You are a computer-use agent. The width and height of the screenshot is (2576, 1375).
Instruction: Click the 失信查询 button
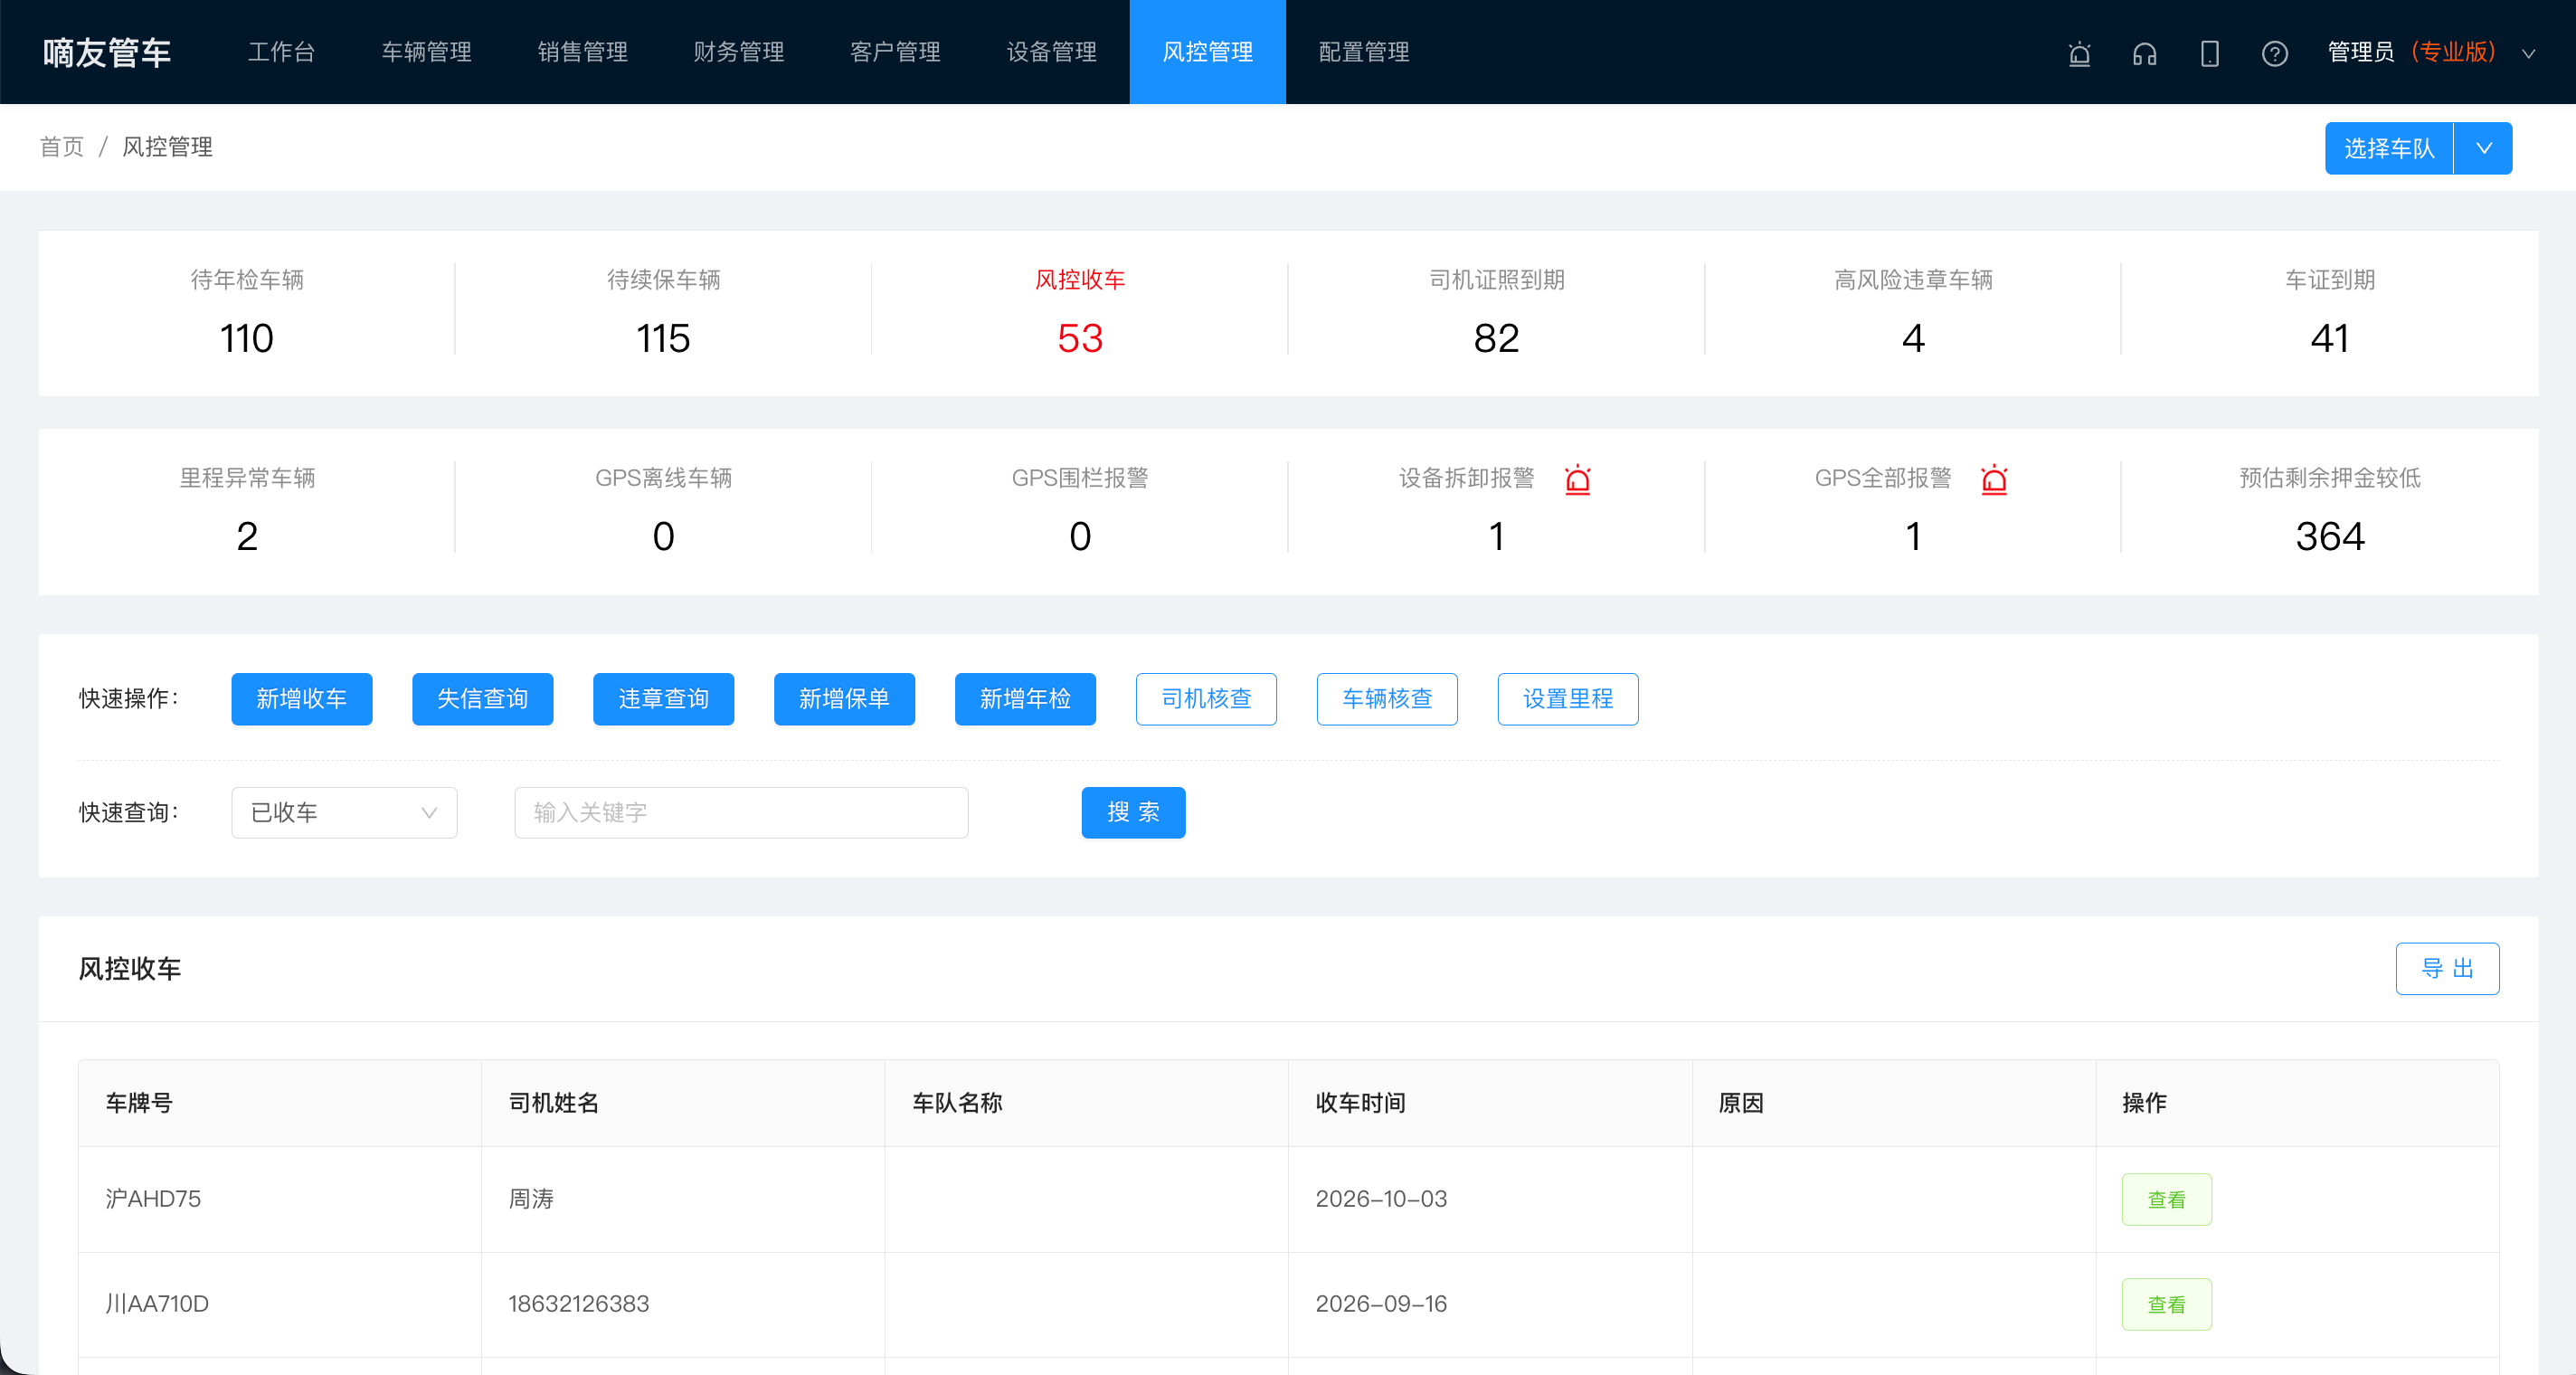(x=482, y=699)
